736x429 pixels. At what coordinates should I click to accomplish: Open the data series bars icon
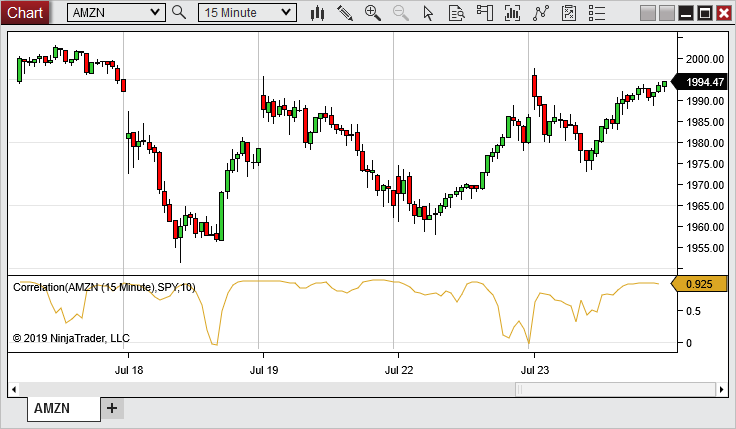pos(512,13)
